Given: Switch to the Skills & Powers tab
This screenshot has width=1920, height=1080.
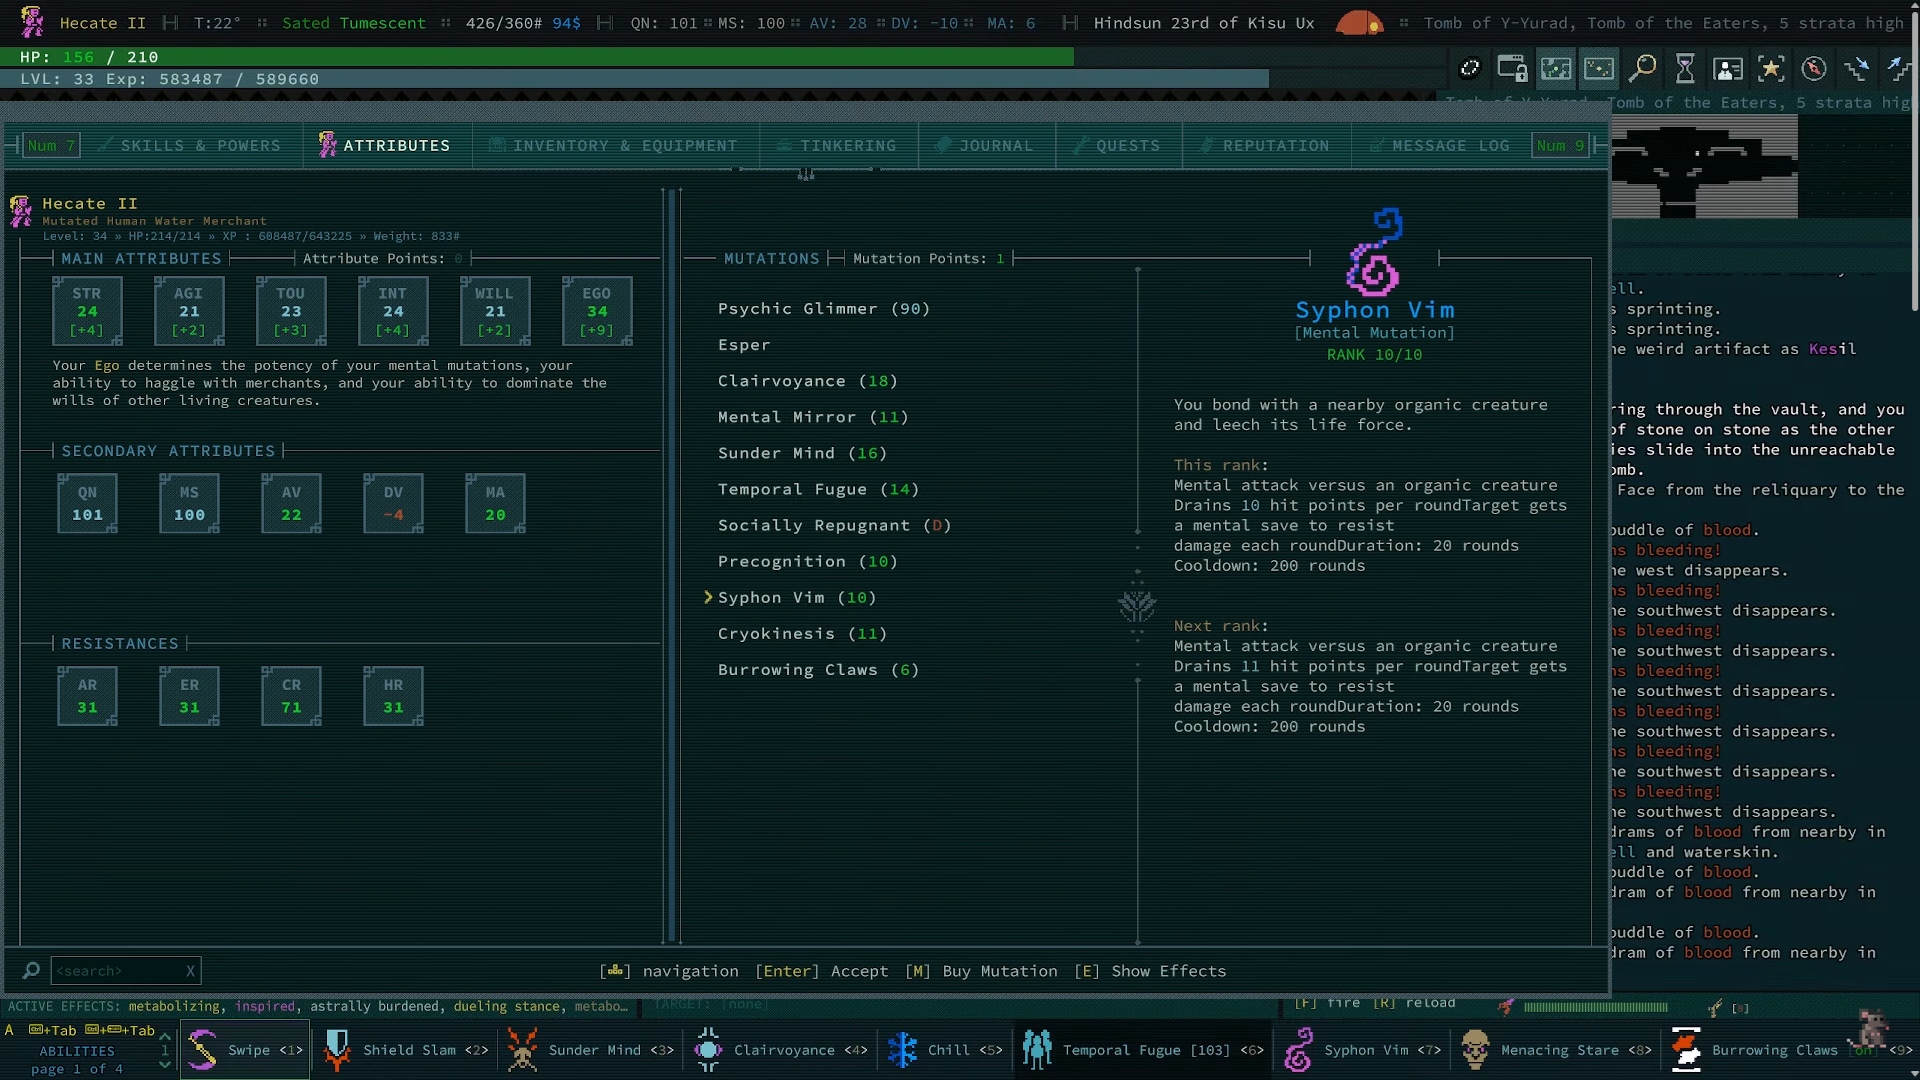Looking at the screenshot, I should click(x=200, y=145).
